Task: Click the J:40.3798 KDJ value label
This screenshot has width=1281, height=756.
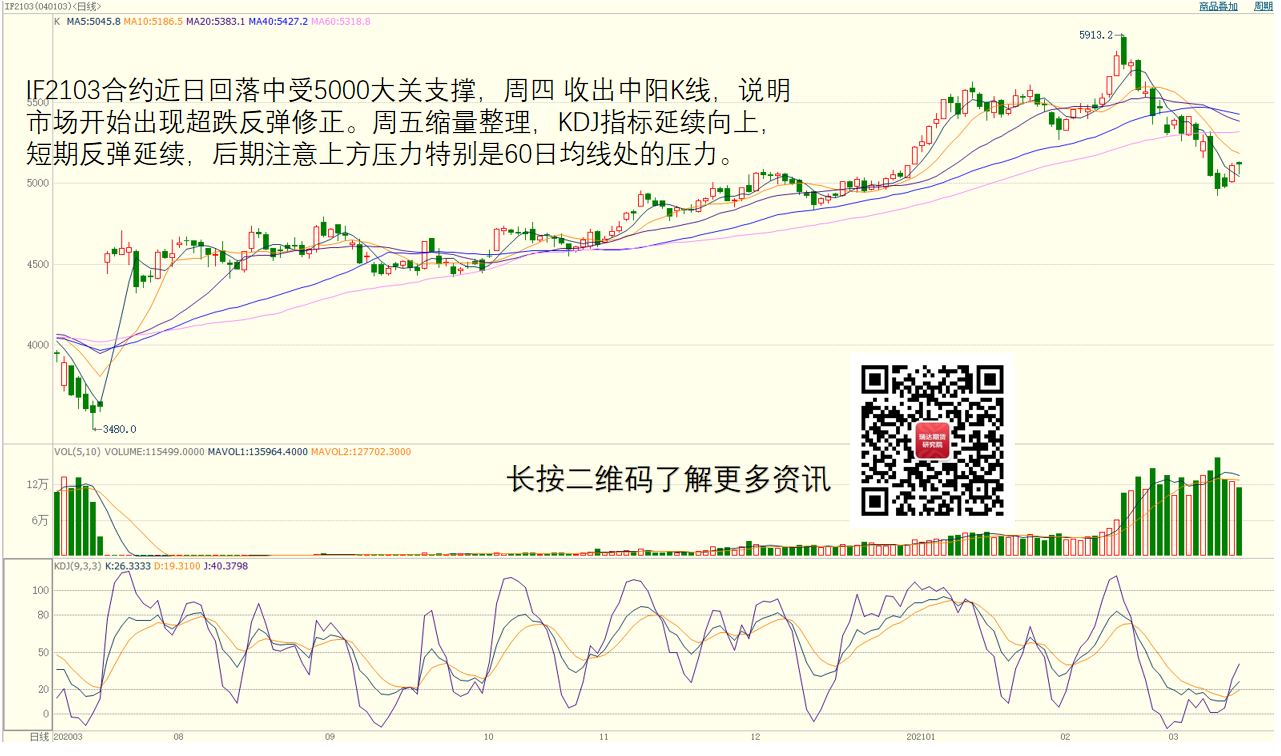Action: pos(225,566)
